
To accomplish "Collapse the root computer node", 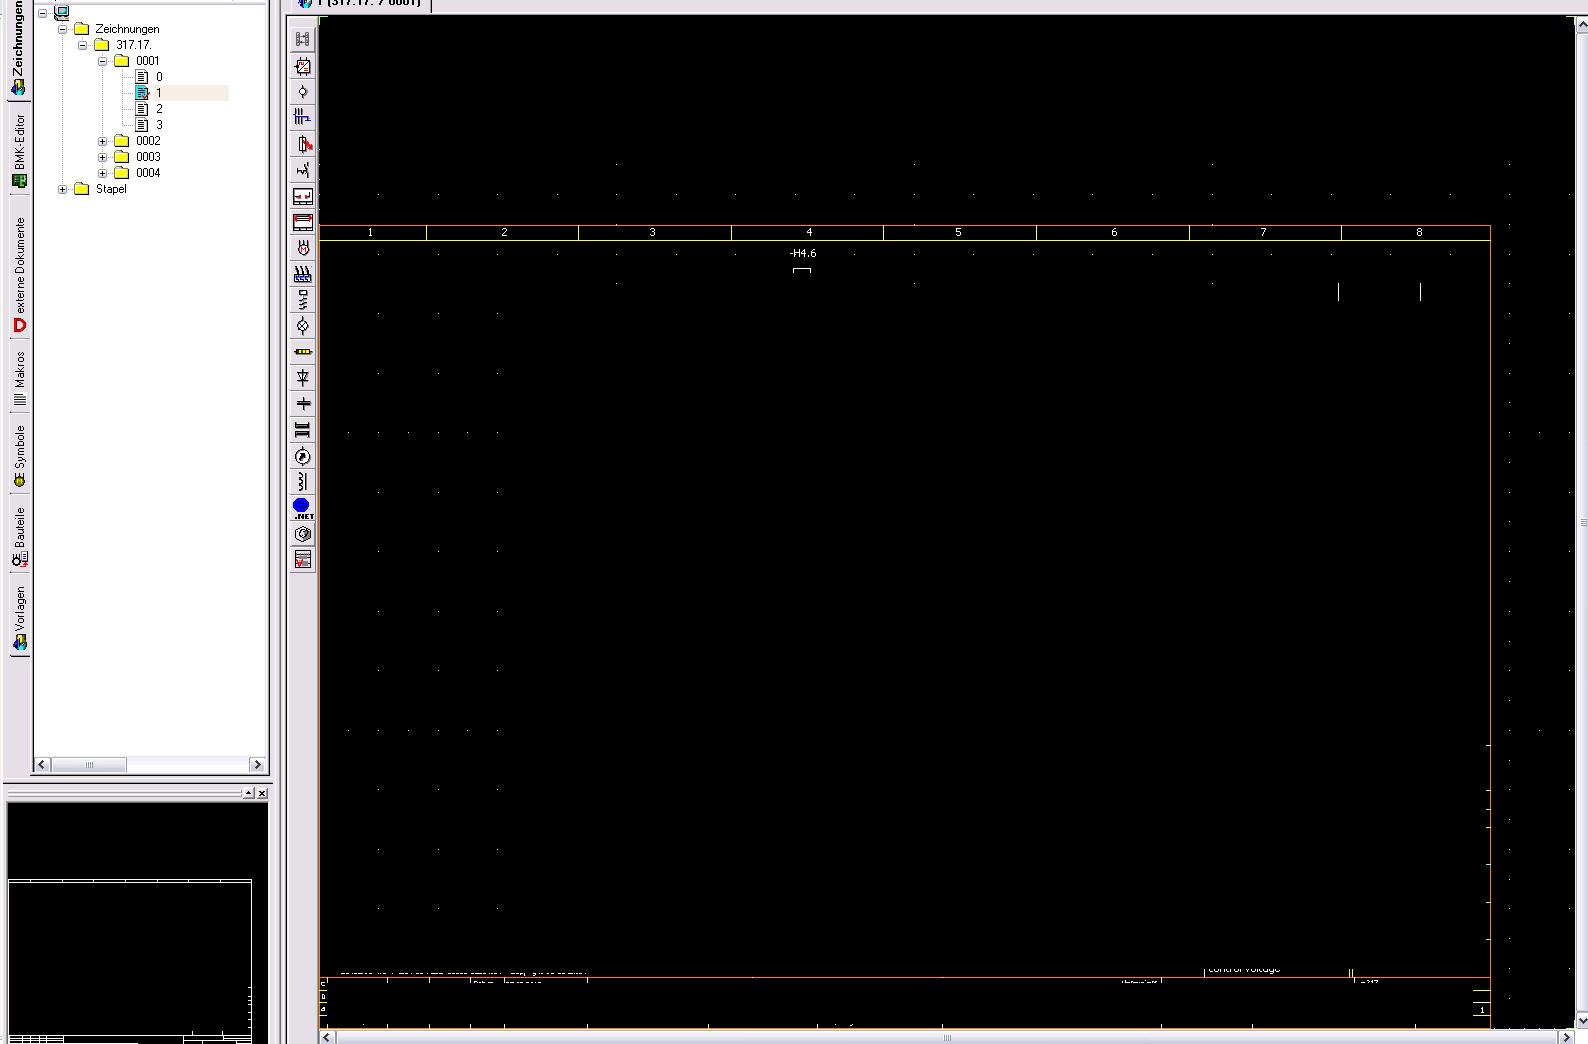I will click(43, 13).
